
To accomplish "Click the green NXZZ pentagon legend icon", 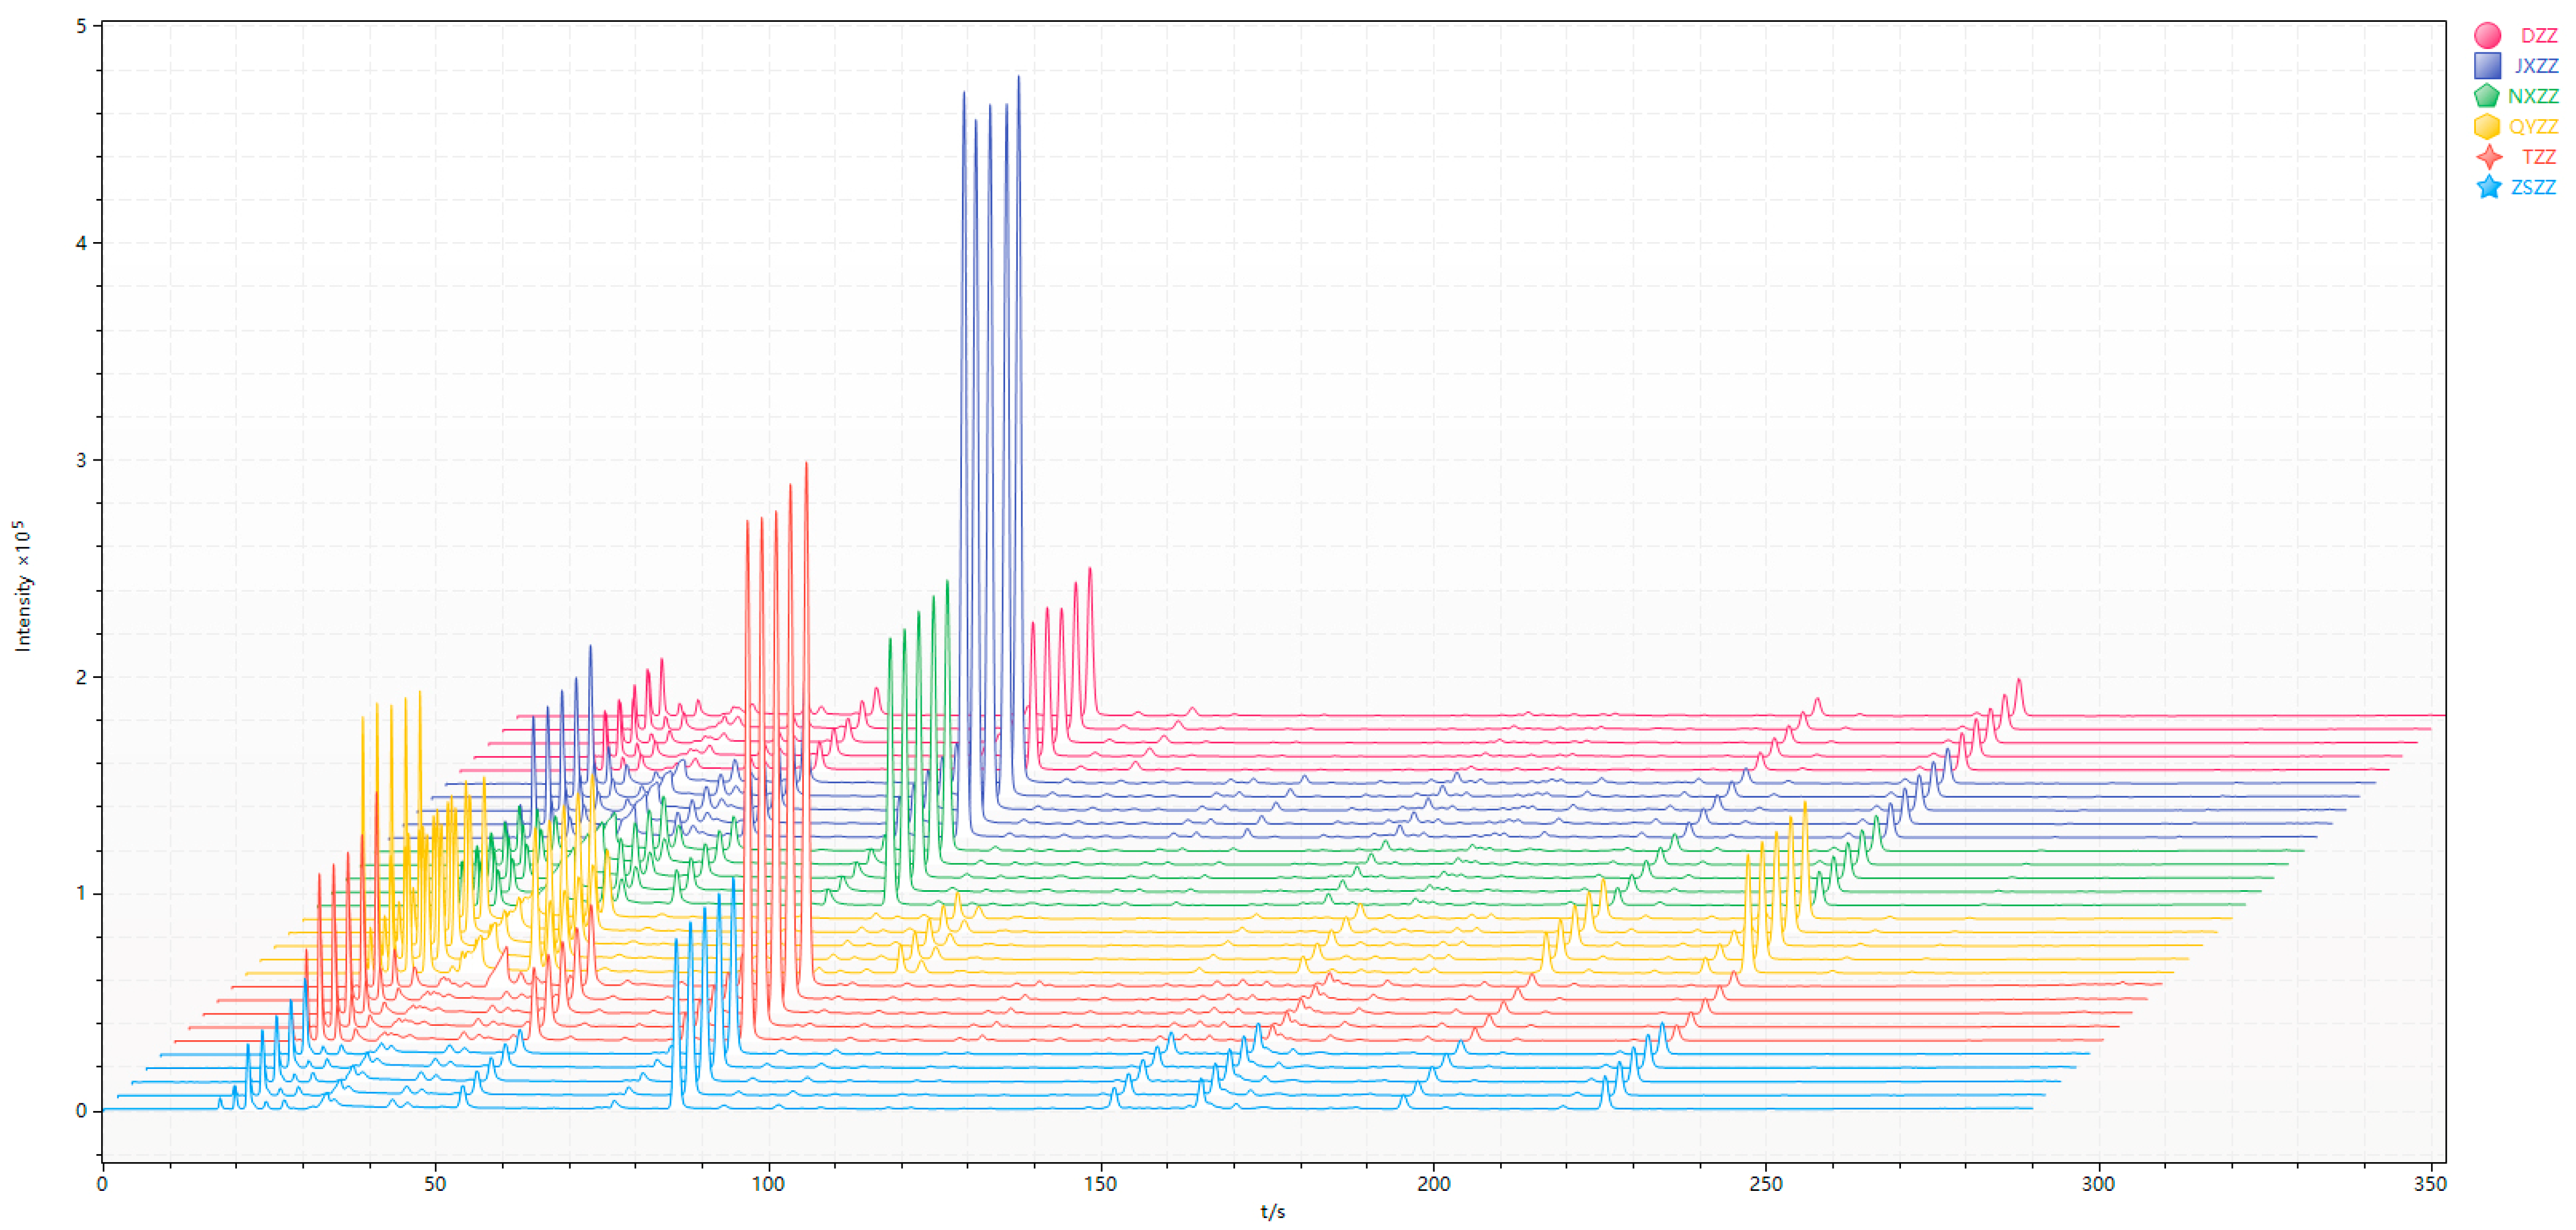I will pos(2487,96).
